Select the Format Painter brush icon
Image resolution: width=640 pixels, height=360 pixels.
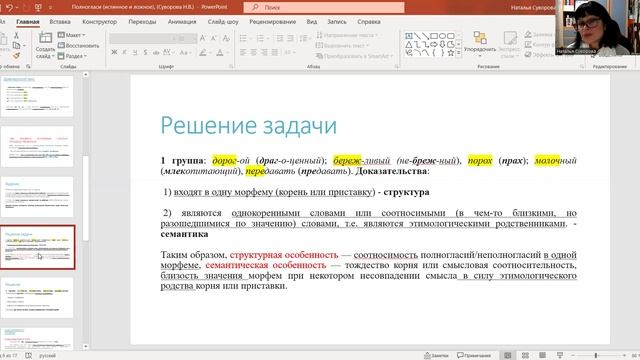pyautogui.click(x=16, y=55)
